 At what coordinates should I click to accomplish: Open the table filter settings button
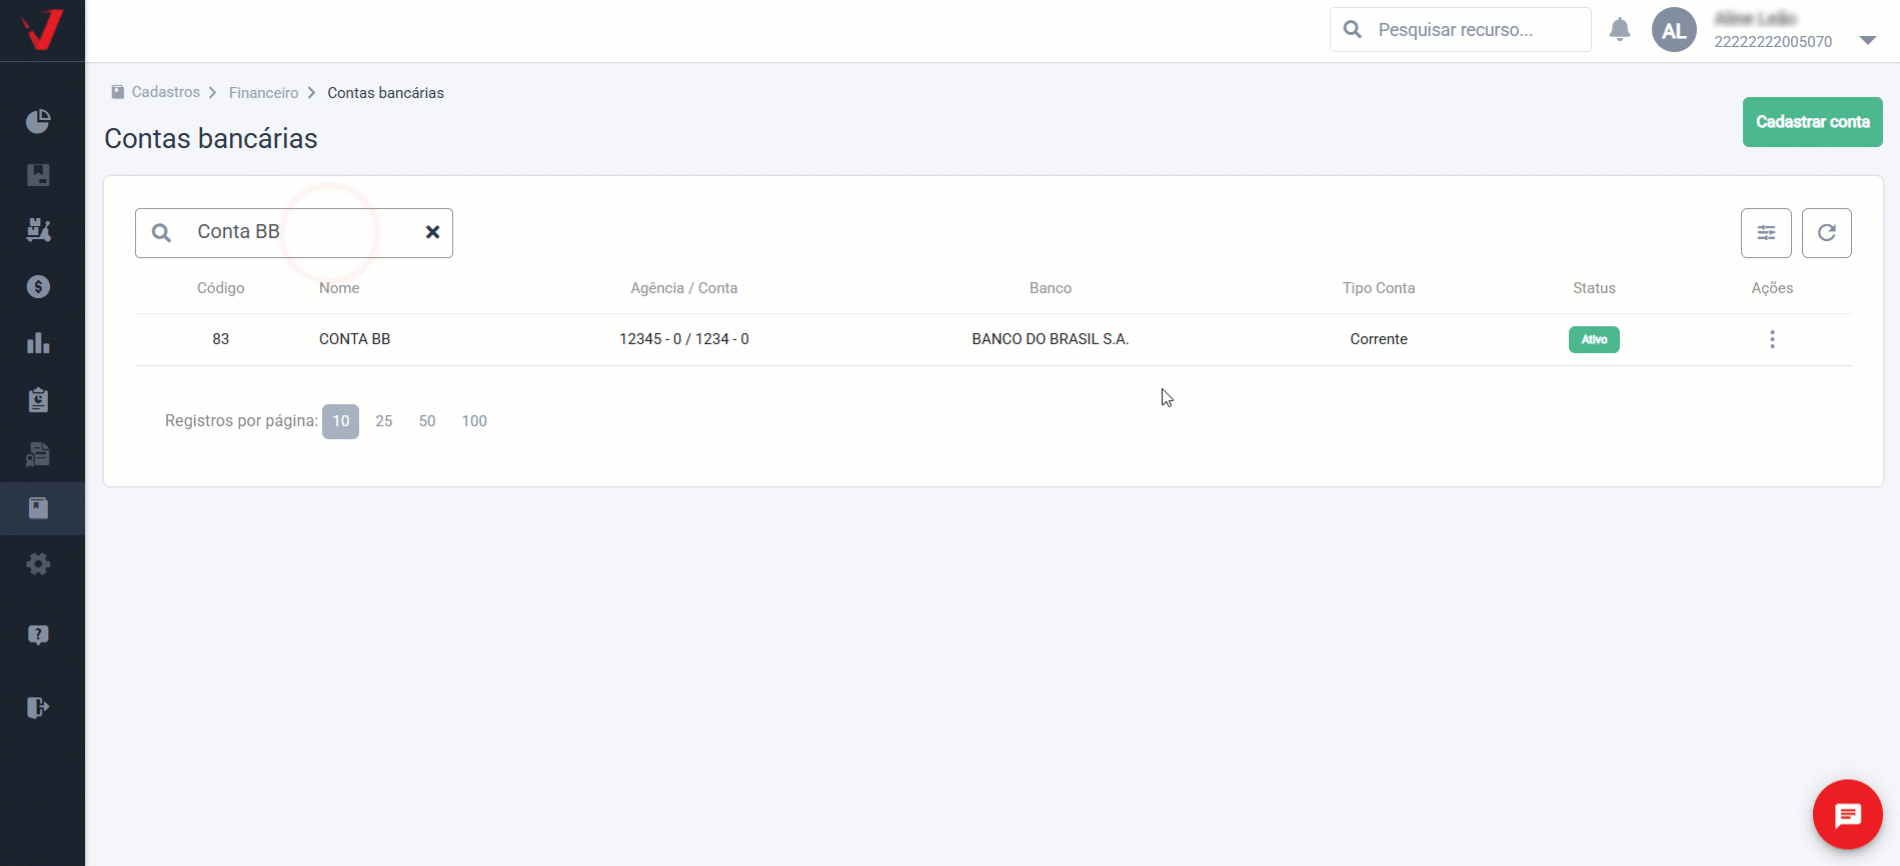point(1766,233)
